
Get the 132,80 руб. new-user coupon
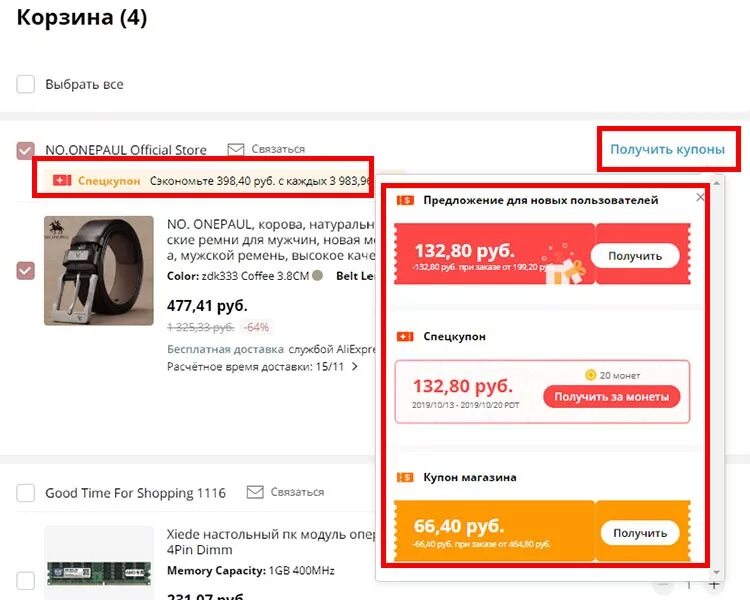(635, 256)
